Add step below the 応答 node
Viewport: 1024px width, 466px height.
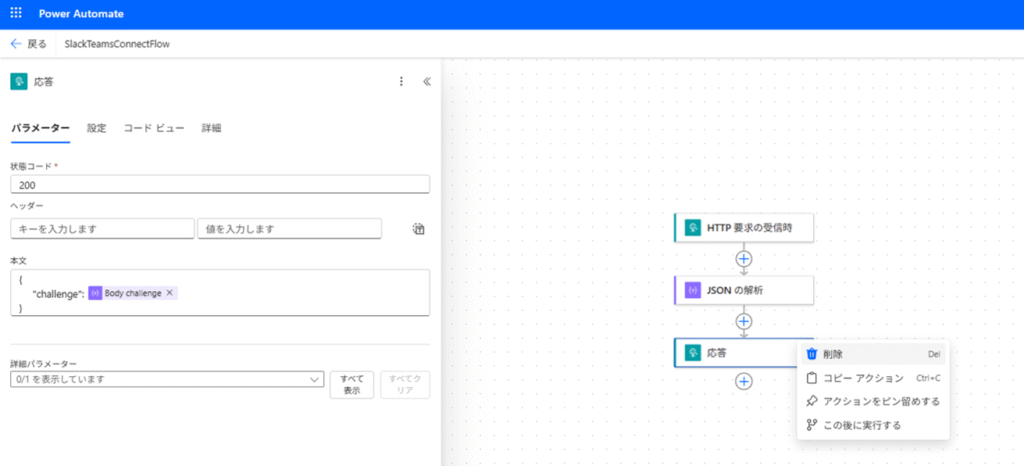(744, 382)
